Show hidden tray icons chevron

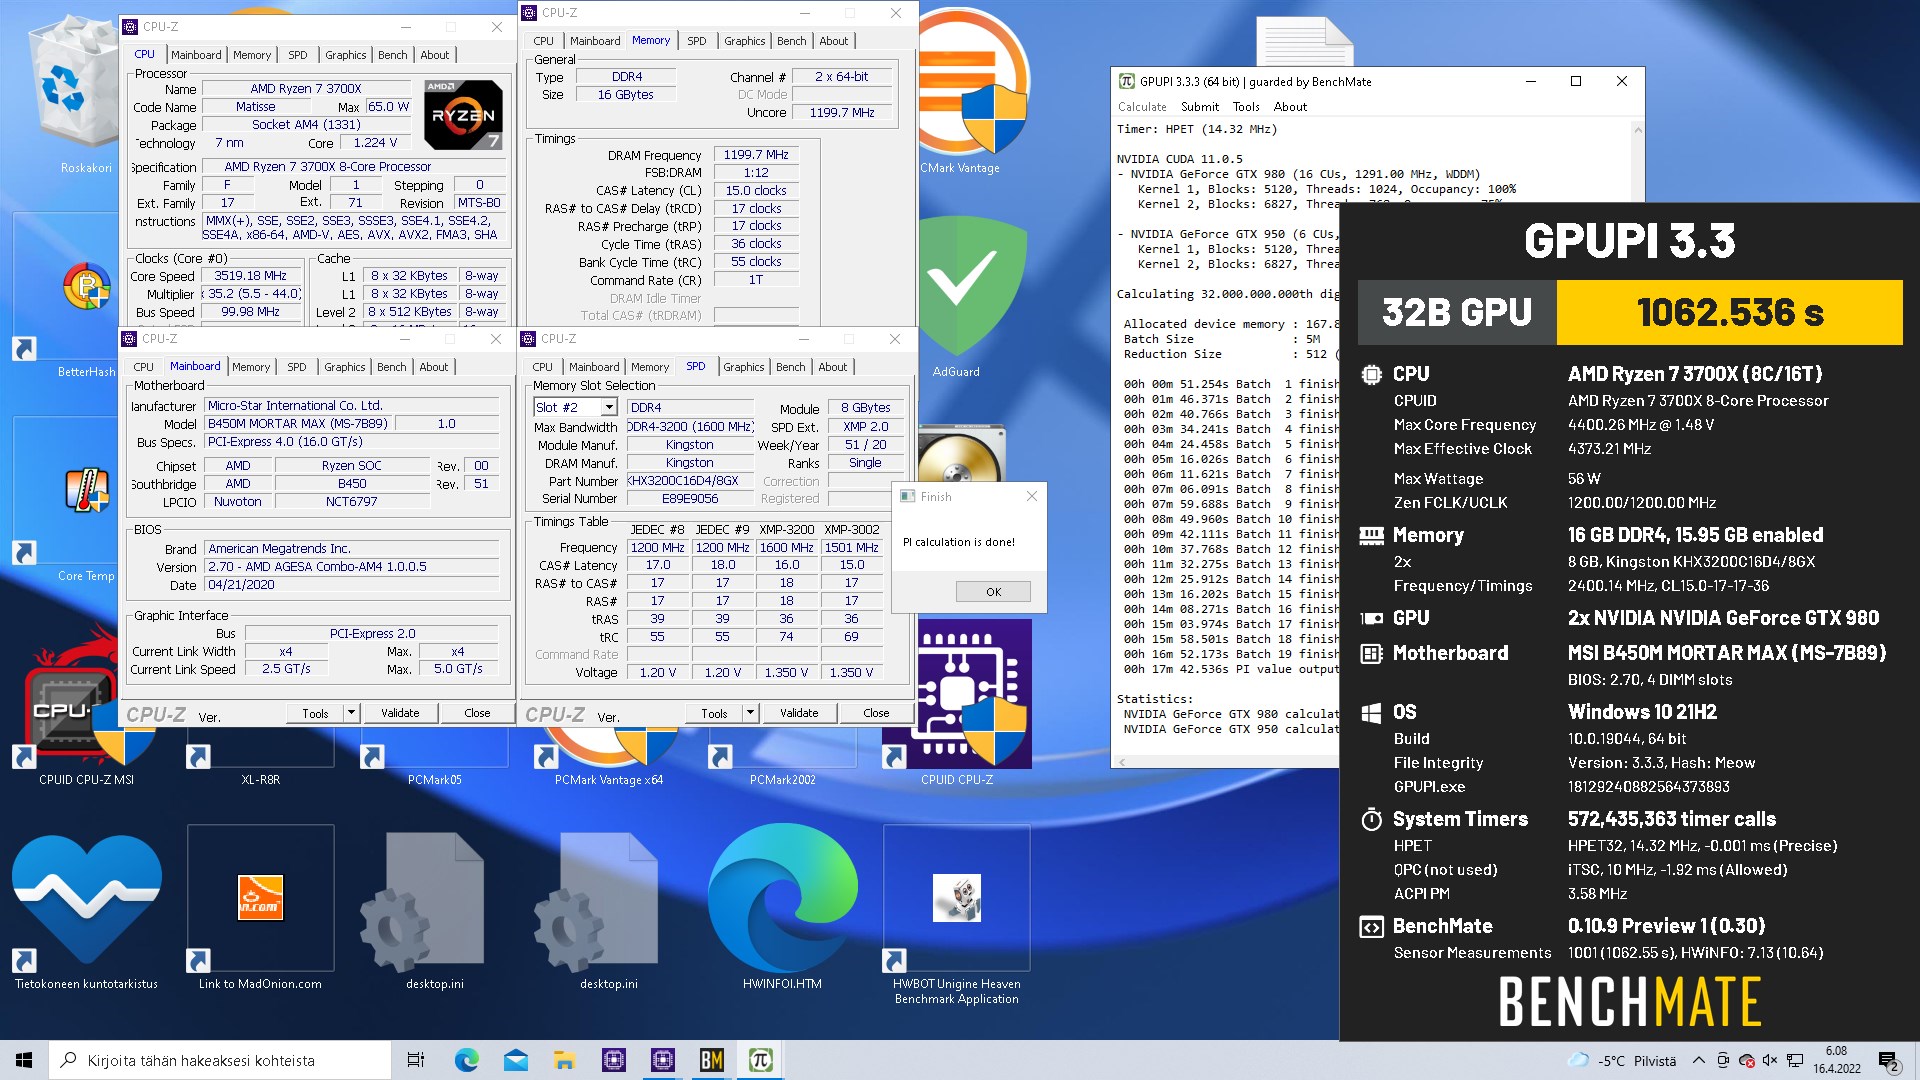tap(1698, 1060)
